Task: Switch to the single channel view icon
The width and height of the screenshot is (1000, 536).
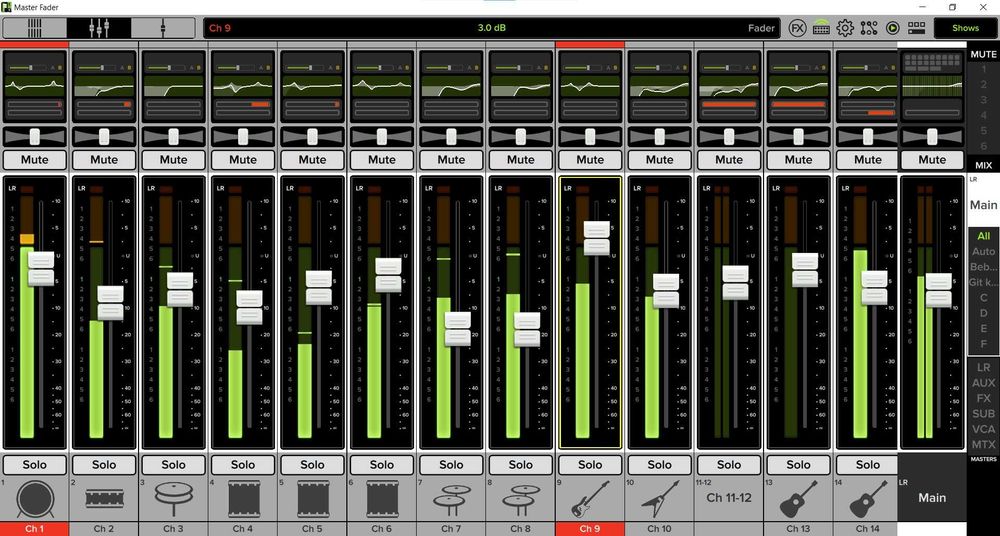Action: [163, 28]
